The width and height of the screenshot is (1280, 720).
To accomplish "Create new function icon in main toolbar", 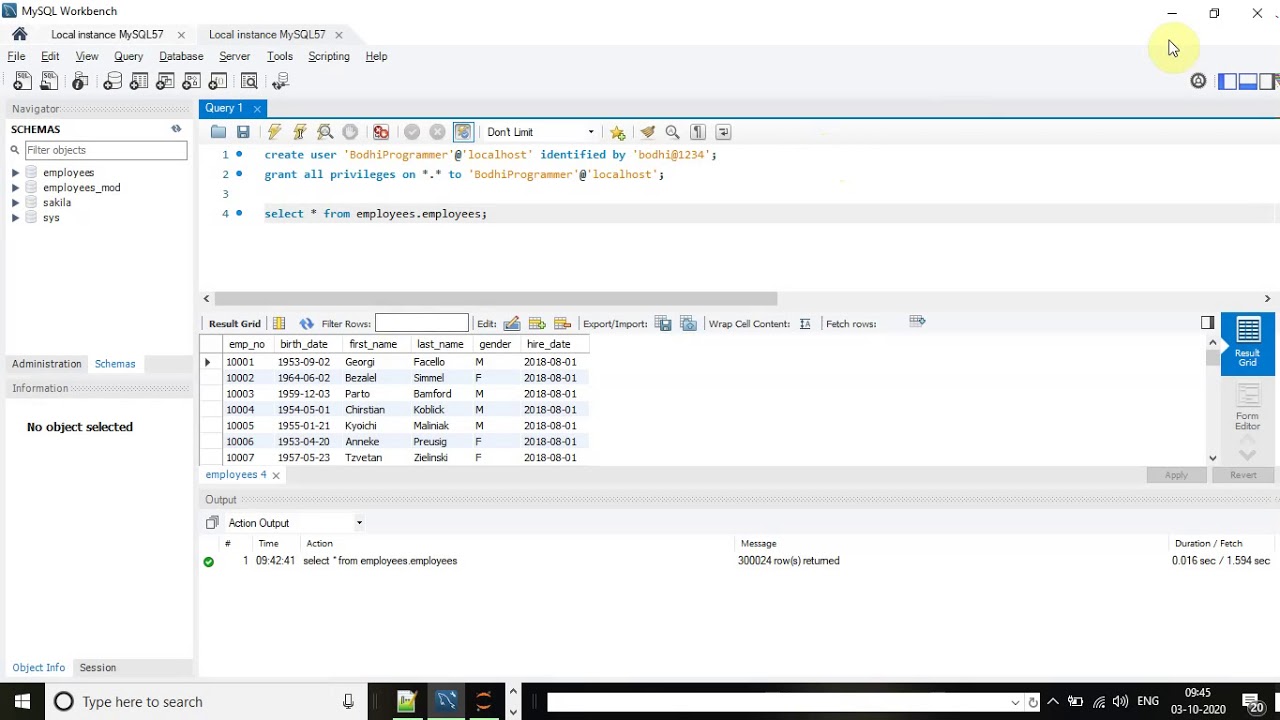I will click(217, 81).
